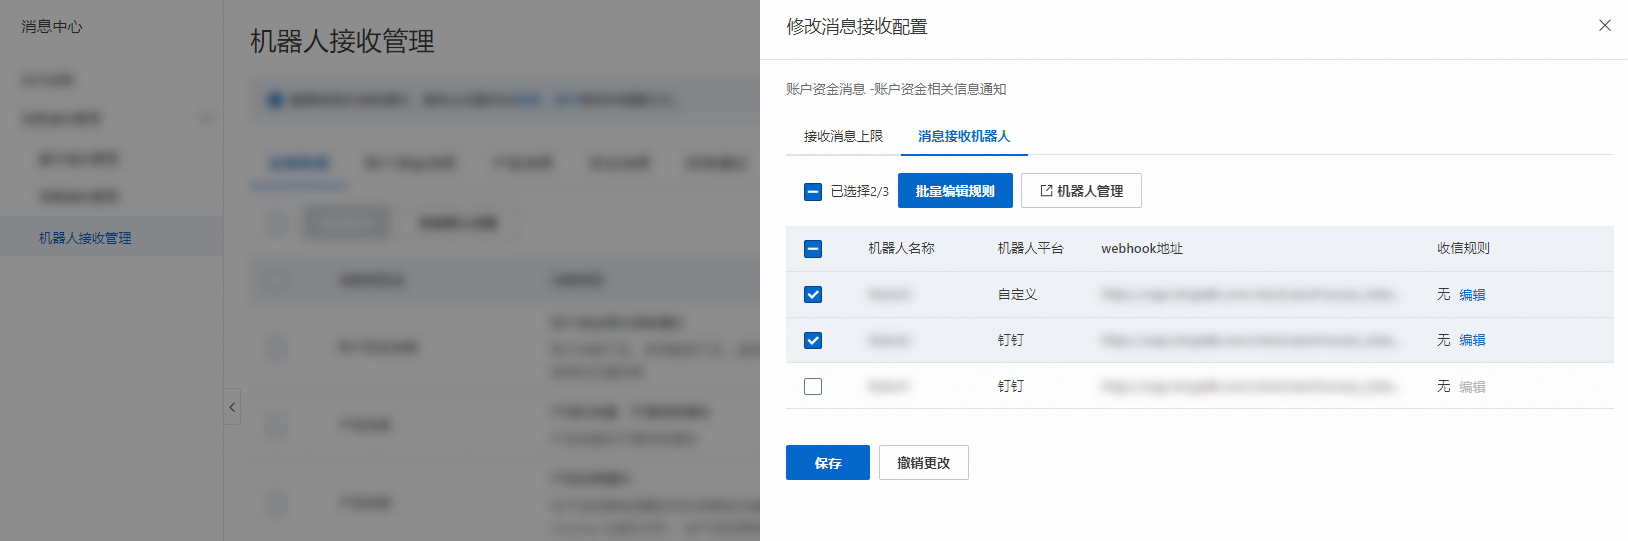Click the 收信规则 column header
This screenshot has height=541, width=1628.
tap(1463, 248)
